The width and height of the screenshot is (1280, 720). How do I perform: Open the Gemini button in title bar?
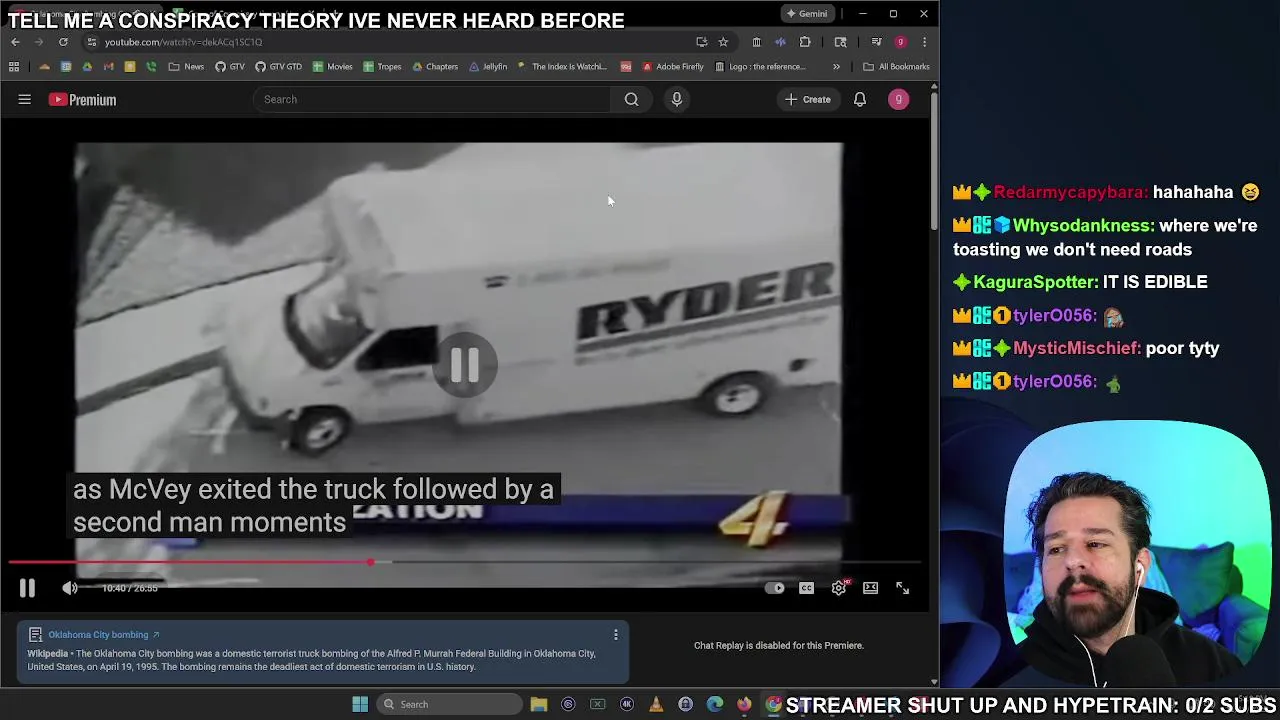[807, 13]
